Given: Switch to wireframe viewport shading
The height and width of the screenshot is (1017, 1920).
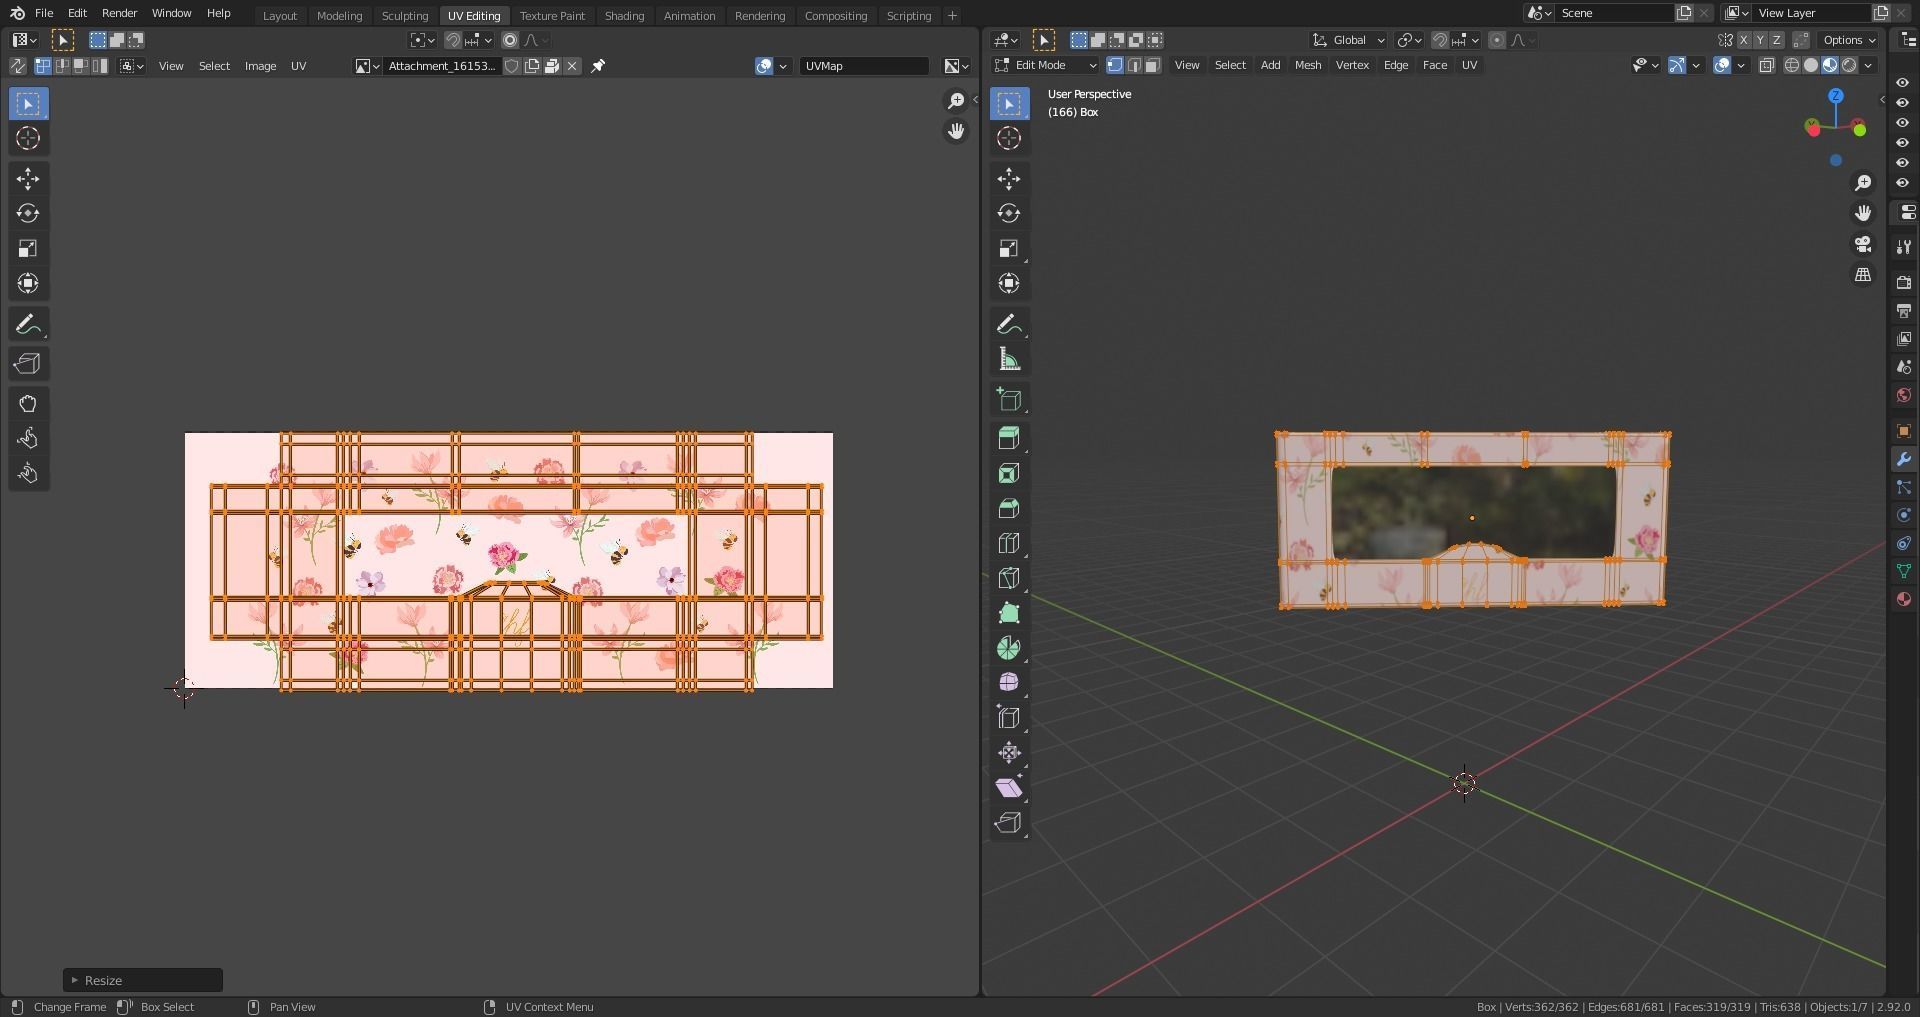Looking at the screenshot, I should pos(1792,65).
